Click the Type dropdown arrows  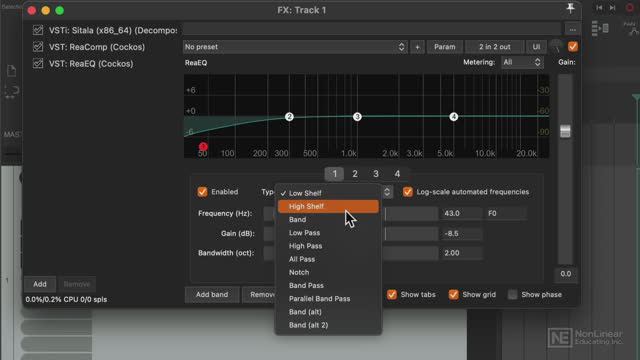[387, 192]
